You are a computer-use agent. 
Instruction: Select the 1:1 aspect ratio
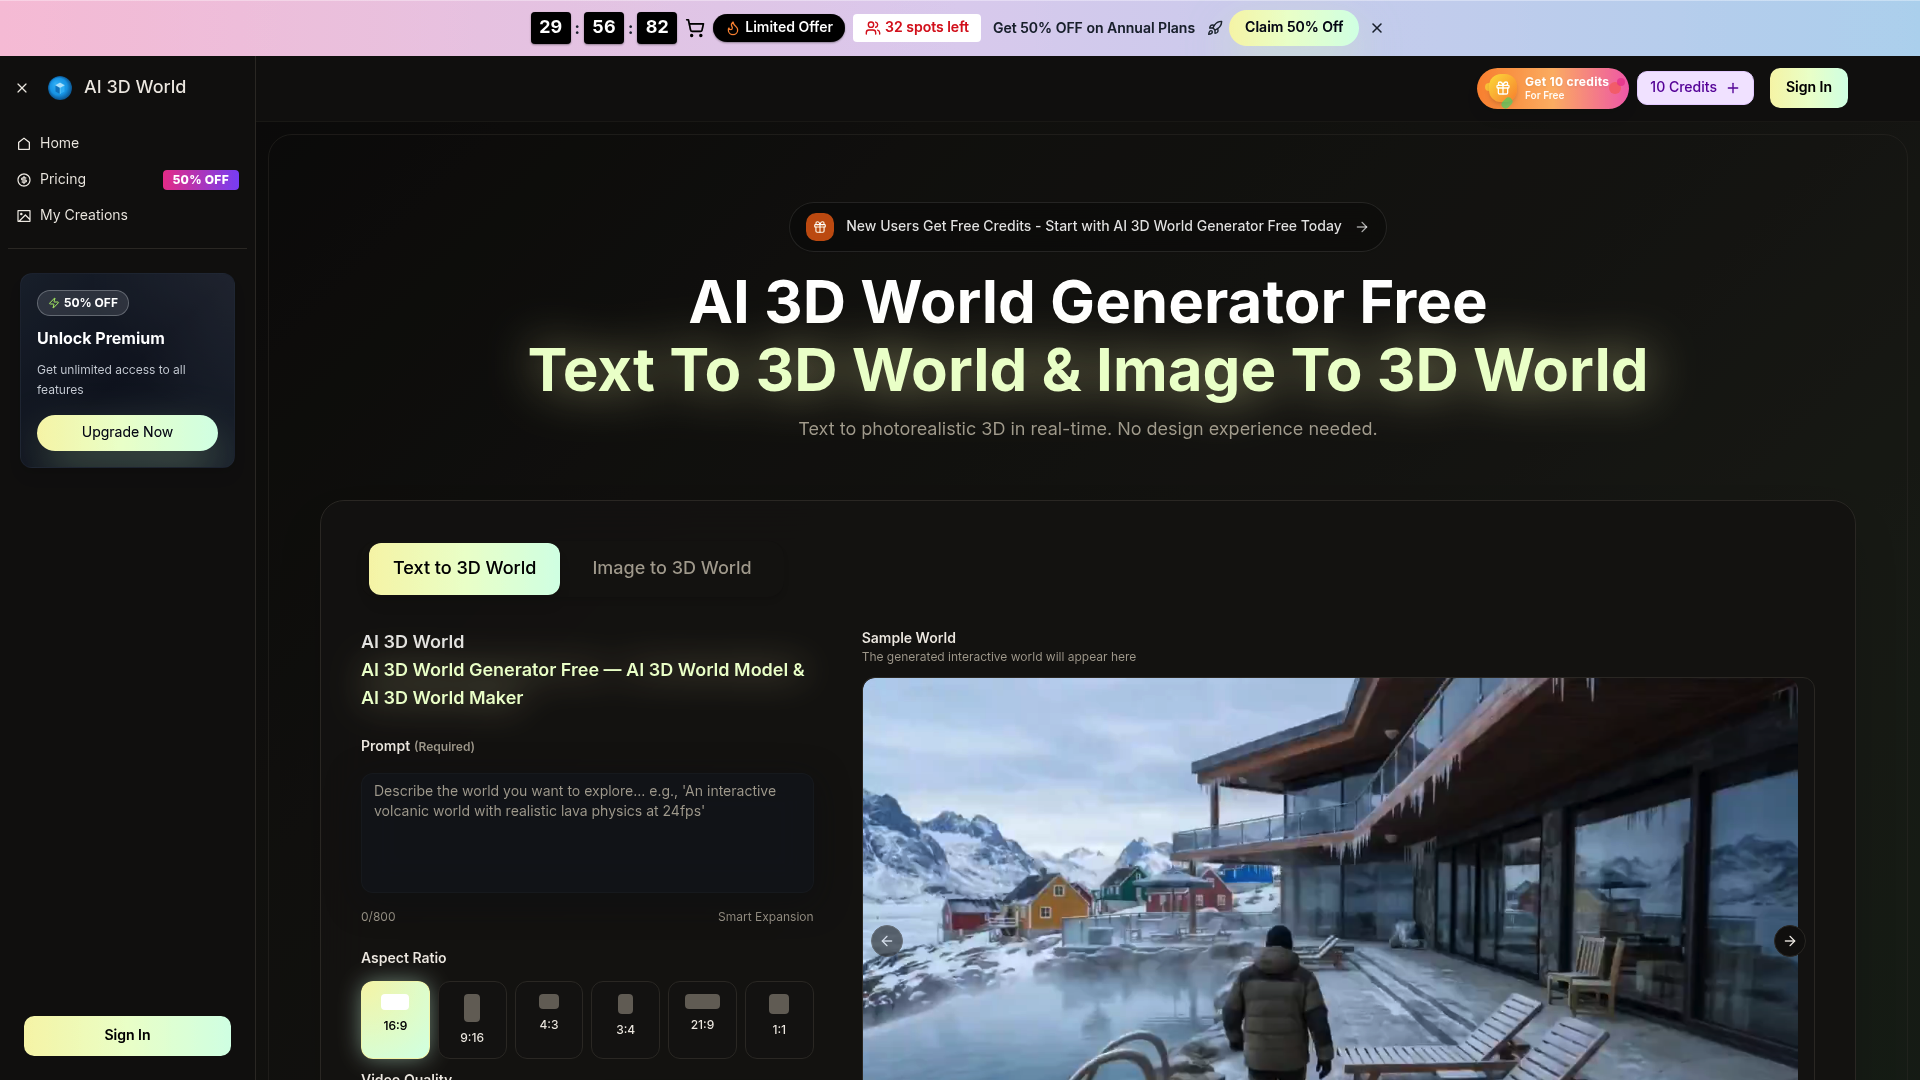779,1019
